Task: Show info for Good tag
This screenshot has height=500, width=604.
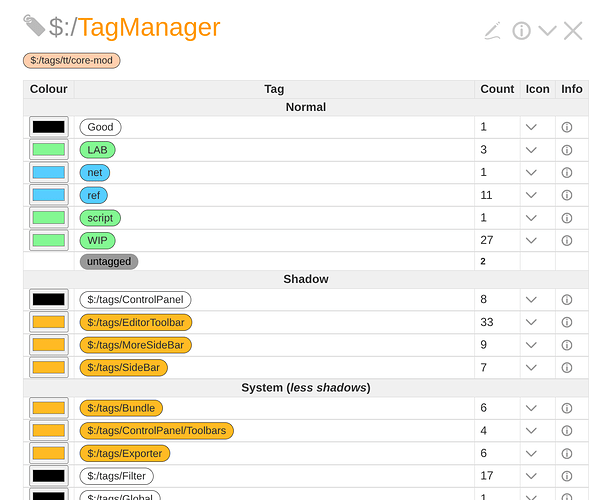Action: point(567,127)
